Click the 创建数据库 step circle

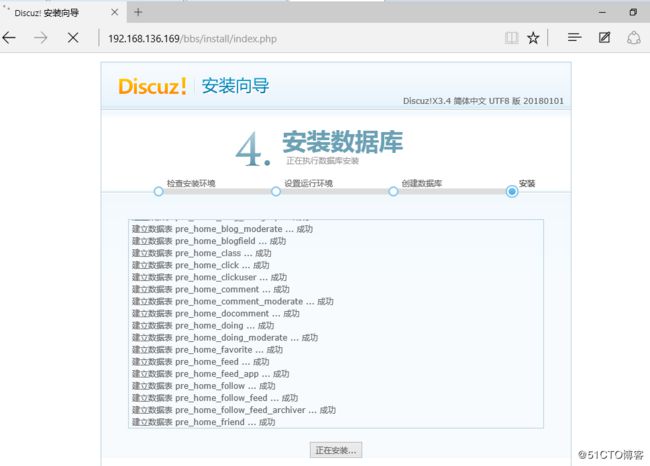click(393, 192)
